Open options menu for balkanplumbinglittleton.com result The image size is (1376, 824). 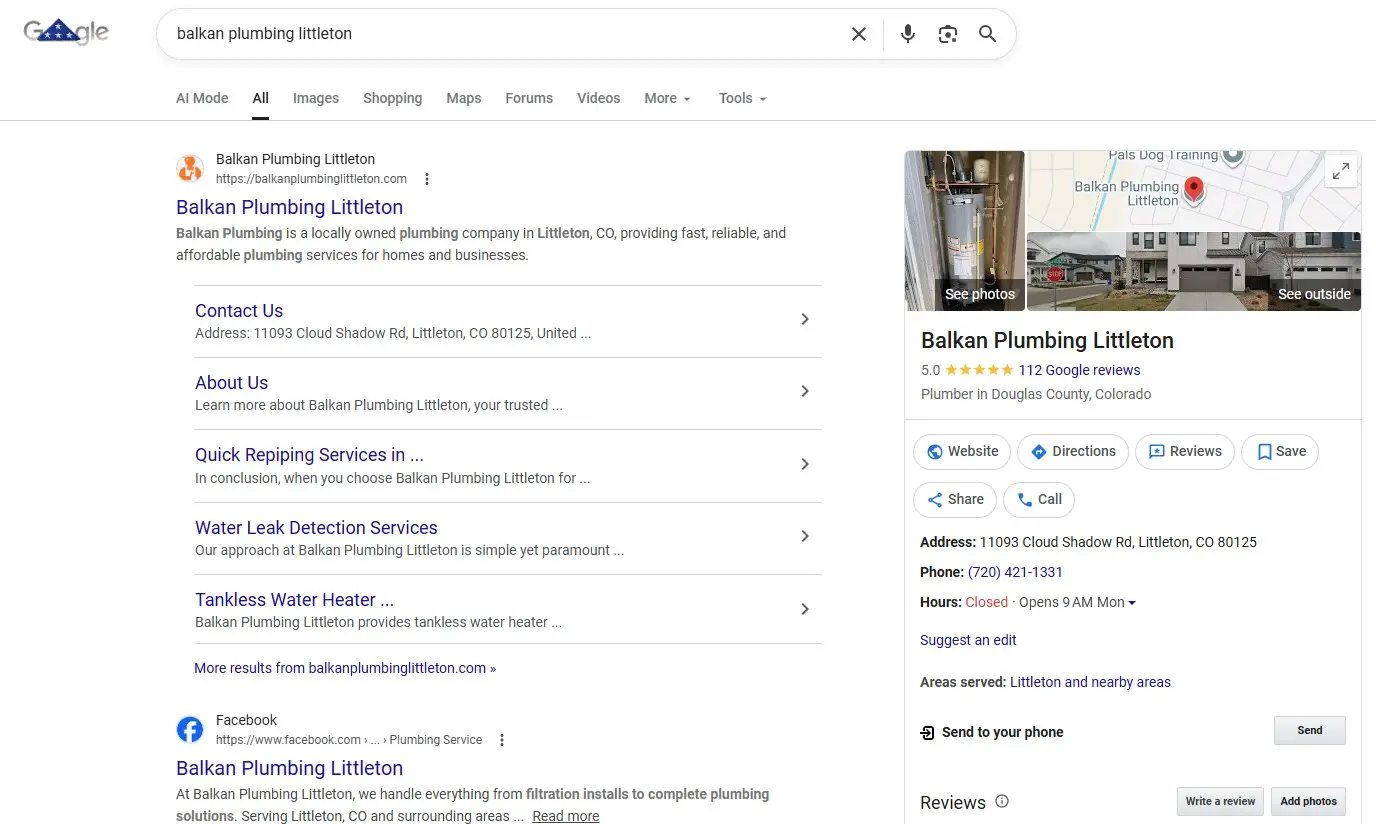pos(427,179)
